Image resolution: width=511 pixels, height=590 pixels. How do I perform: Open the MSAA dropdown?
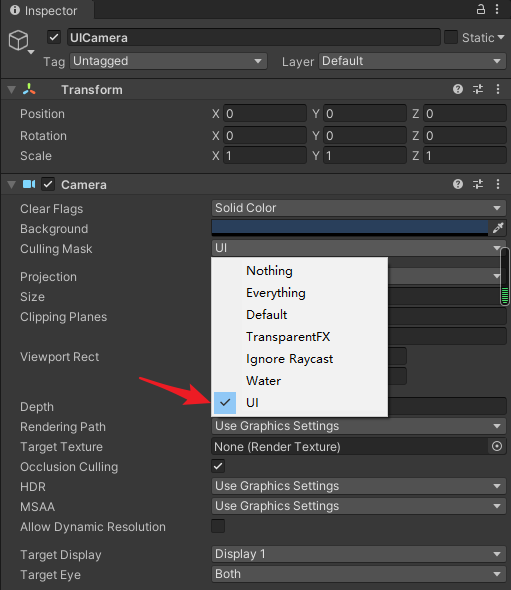pos(359,506)
